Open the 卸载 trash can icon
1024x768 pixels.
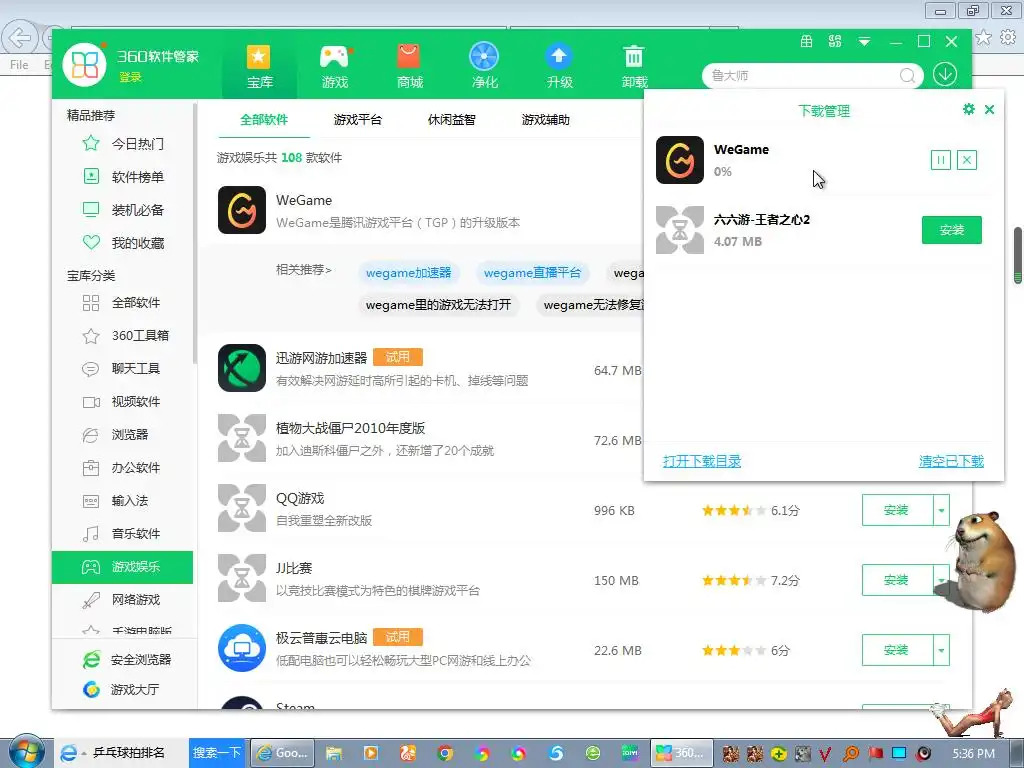point(634,67)
